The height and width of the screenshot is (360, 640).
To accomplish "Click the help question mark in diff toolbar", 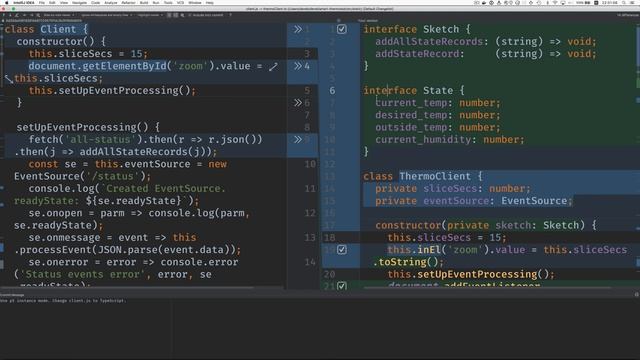I will [231, 15].
